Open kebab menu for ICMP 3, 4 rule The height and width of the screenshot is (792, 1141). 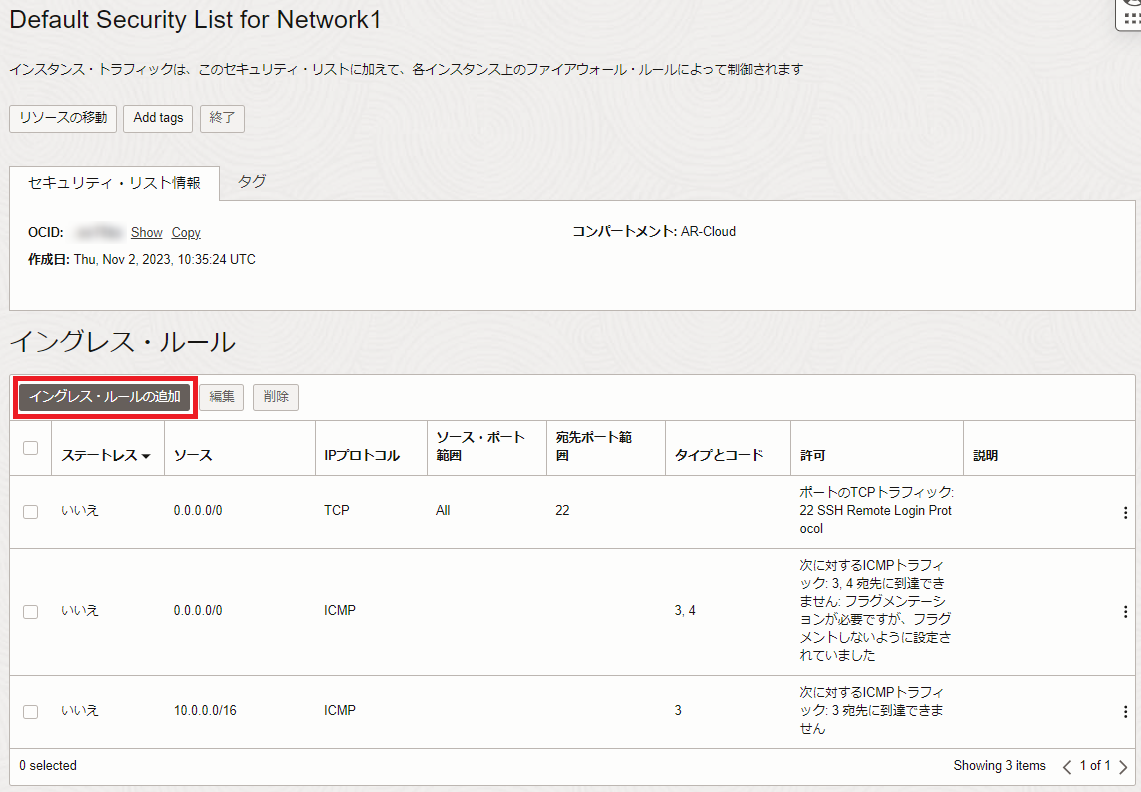[1125, 611]
